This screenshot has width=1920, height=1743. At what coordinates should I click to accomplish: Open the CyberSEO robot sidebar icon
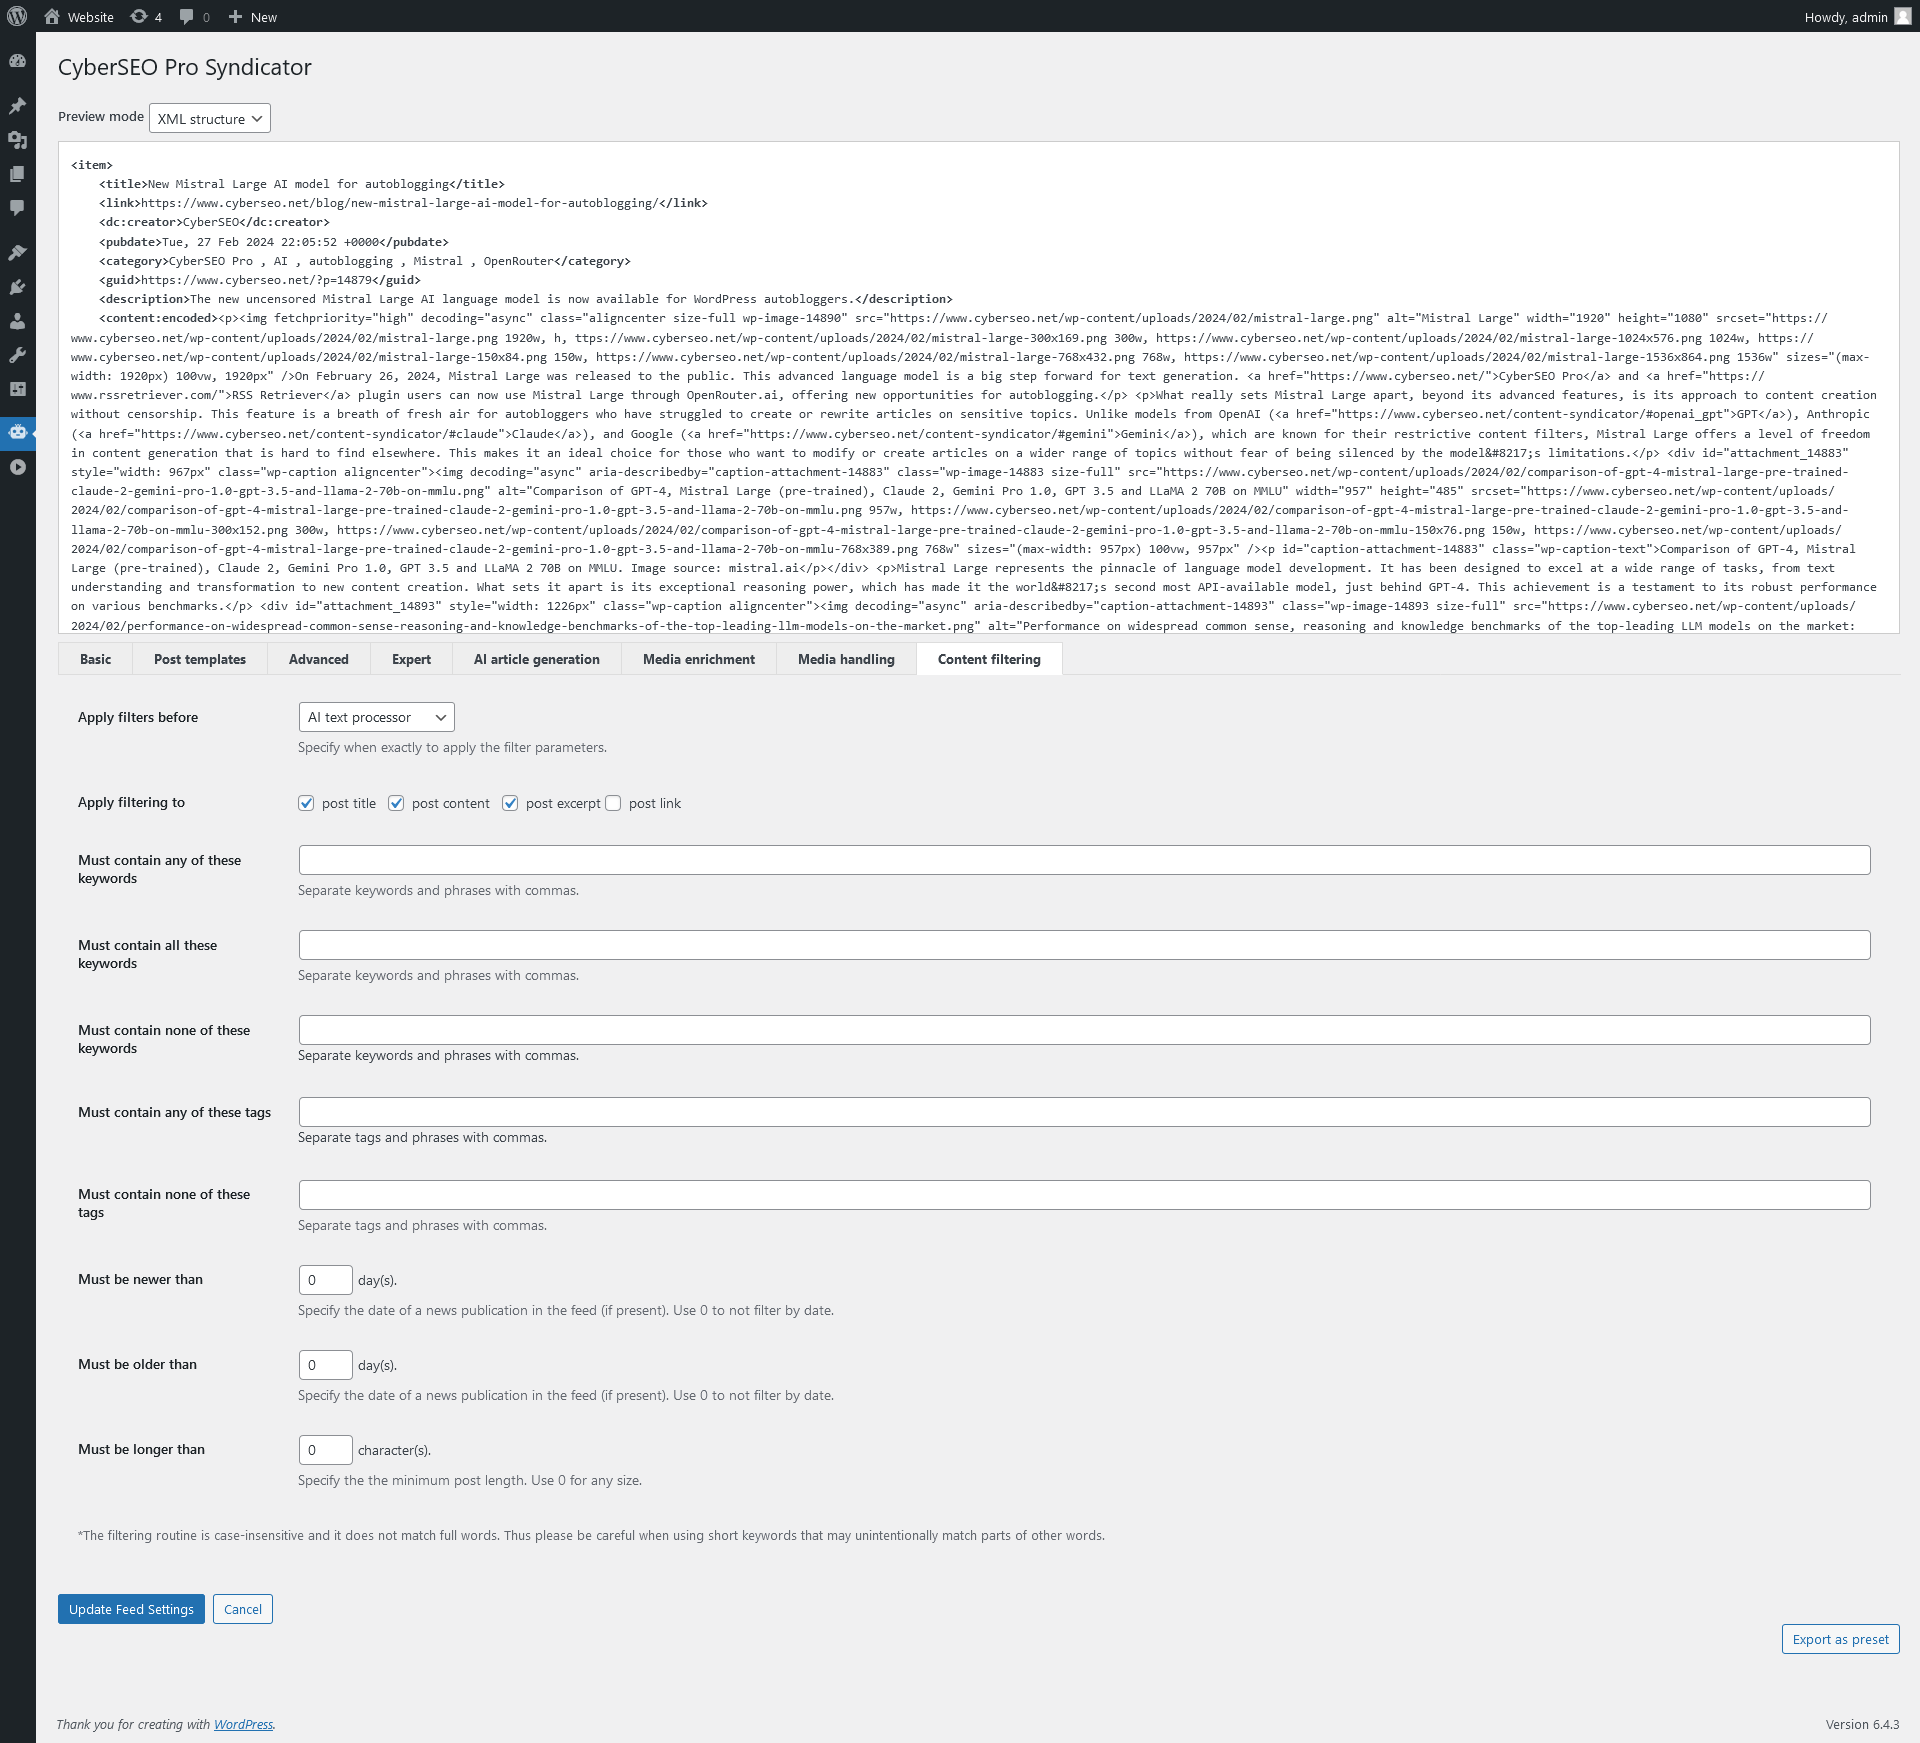pyautogui.click(x=17, y=433)
